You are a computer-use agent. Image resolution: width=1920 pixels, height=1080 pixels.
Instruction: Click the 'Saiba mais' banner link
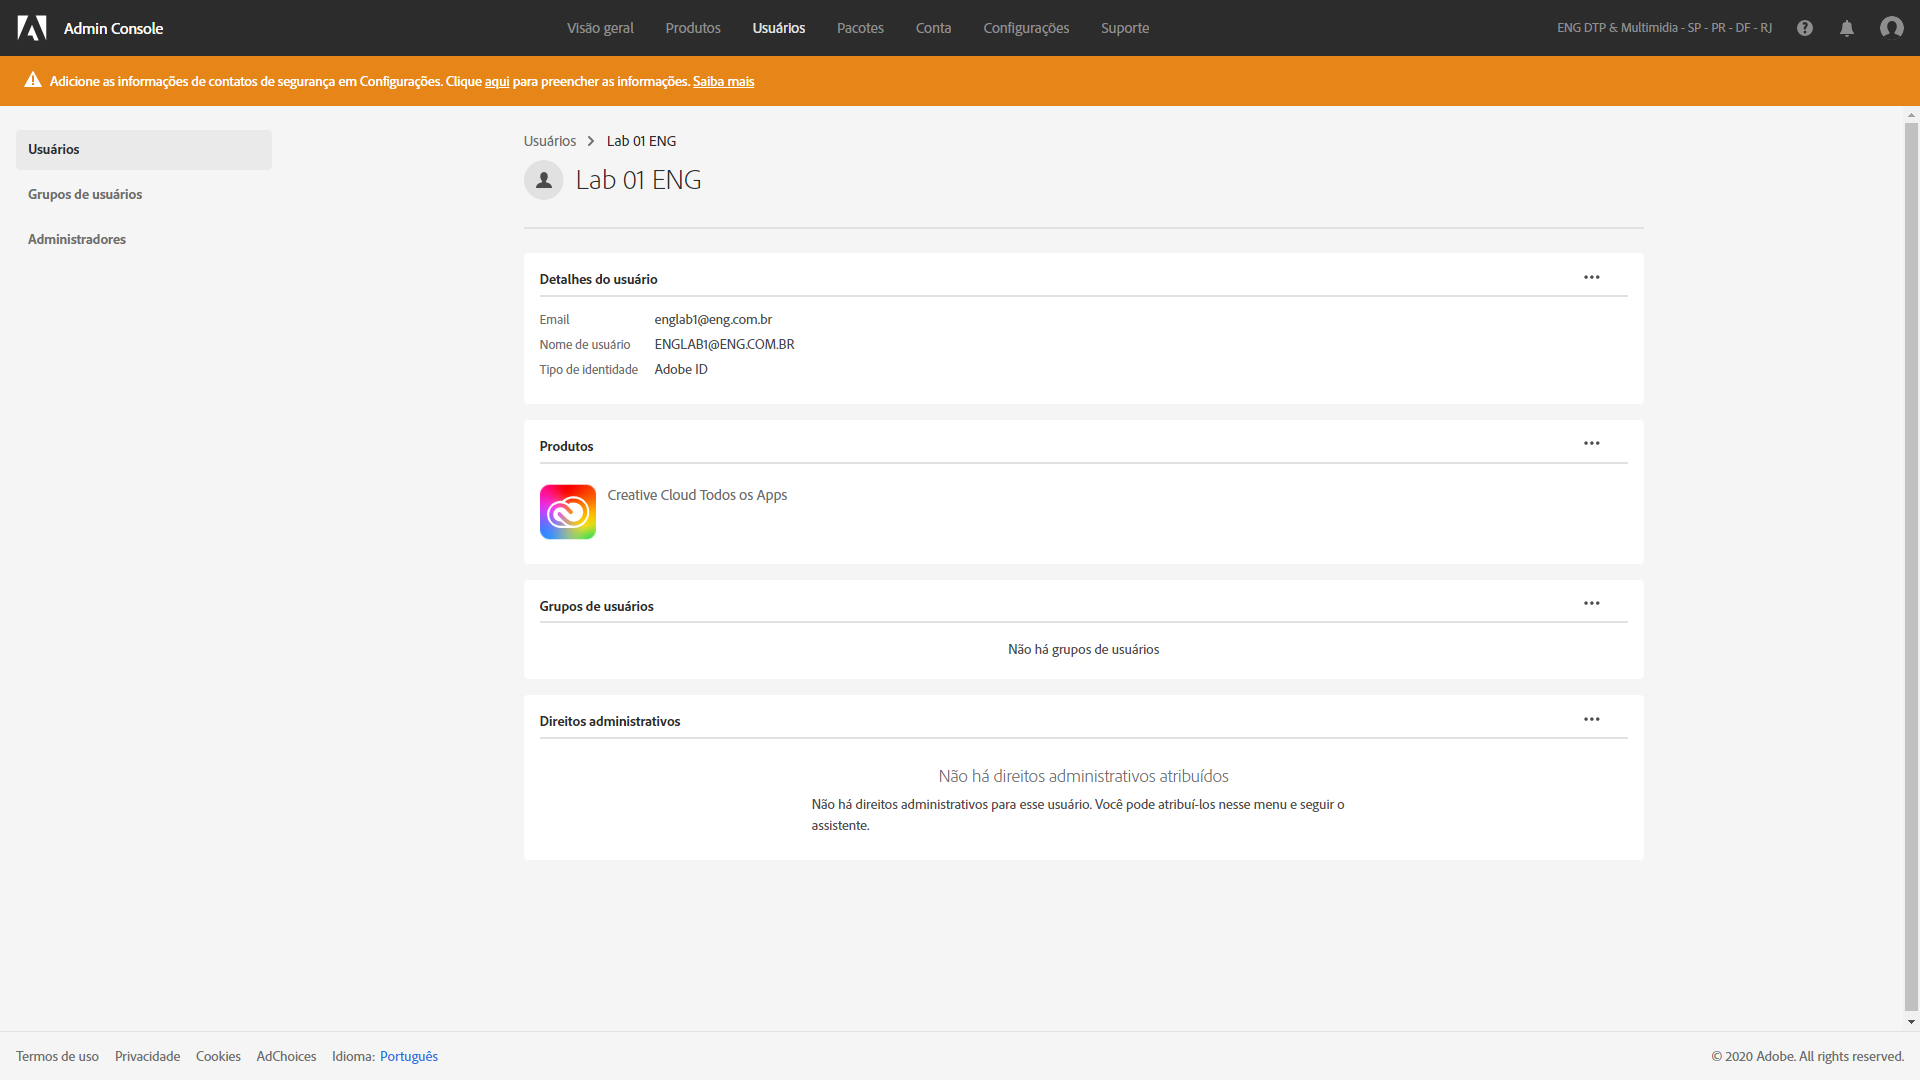point(723,81)
